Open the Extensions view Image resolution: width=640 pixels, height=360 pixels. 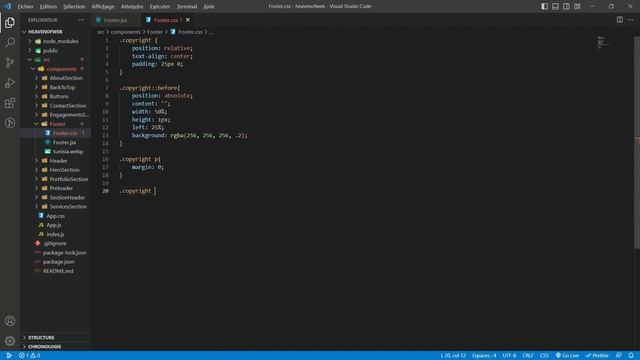10,103
